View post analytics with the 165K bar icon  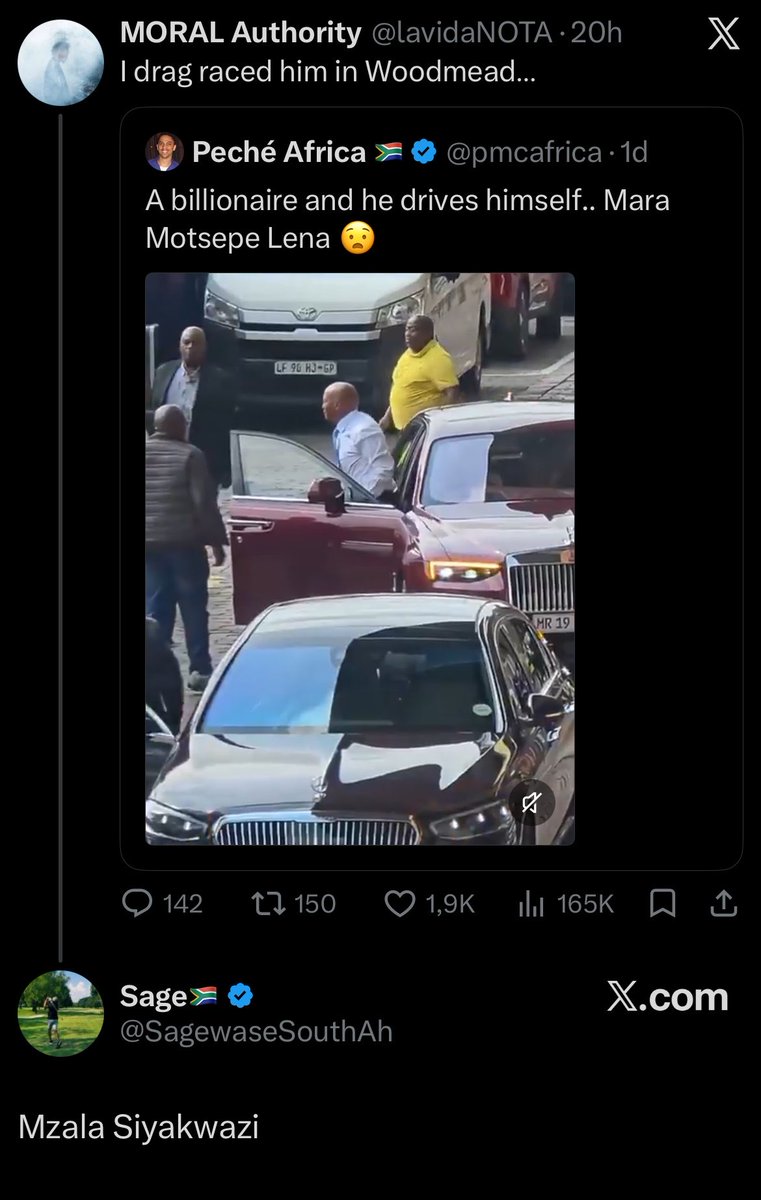[x=531, y=904]
